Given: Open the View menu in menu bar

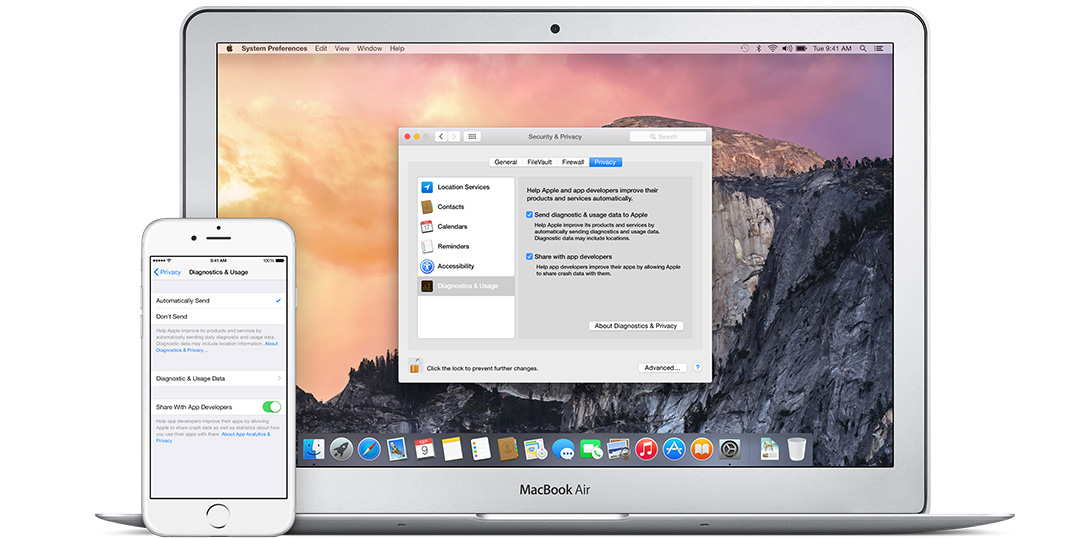Looking at the screenshot, I should coord(342,48).
